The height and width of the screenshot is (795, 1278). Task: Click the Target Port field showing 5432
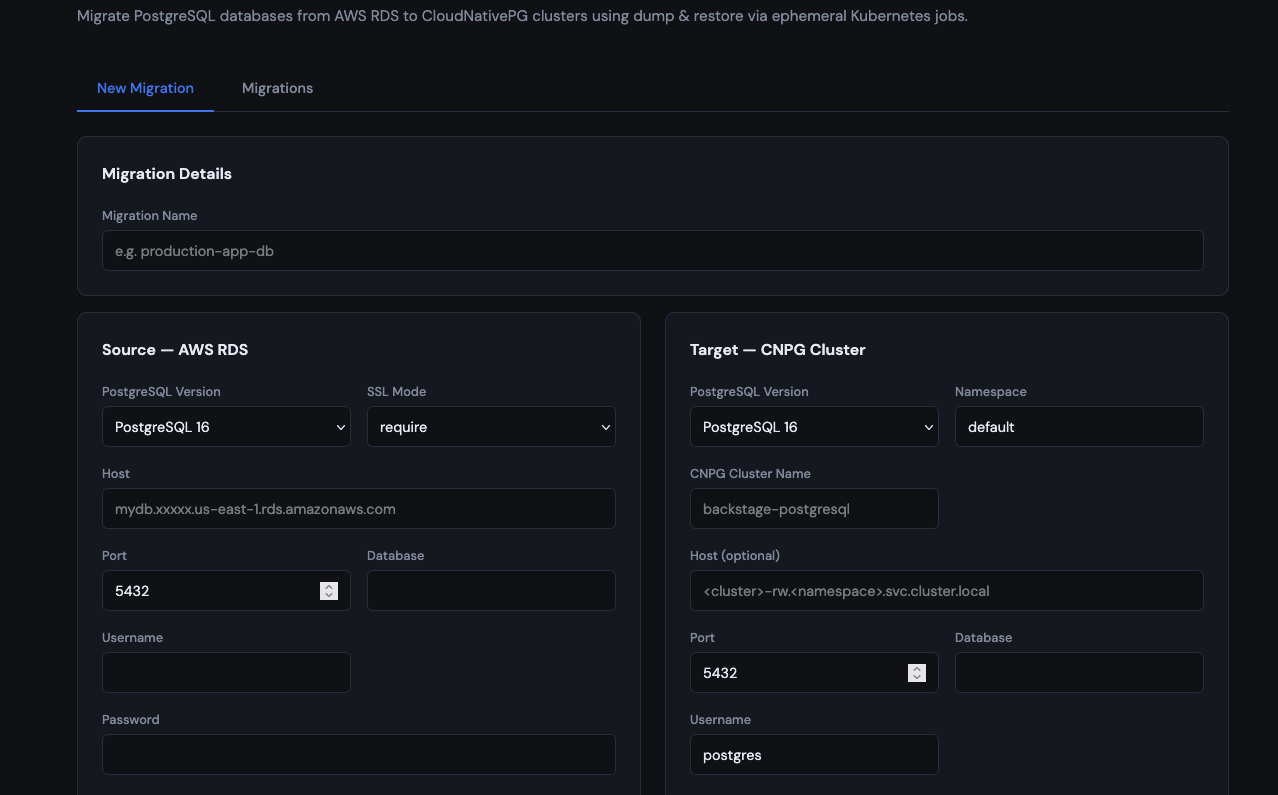(814, 673)
